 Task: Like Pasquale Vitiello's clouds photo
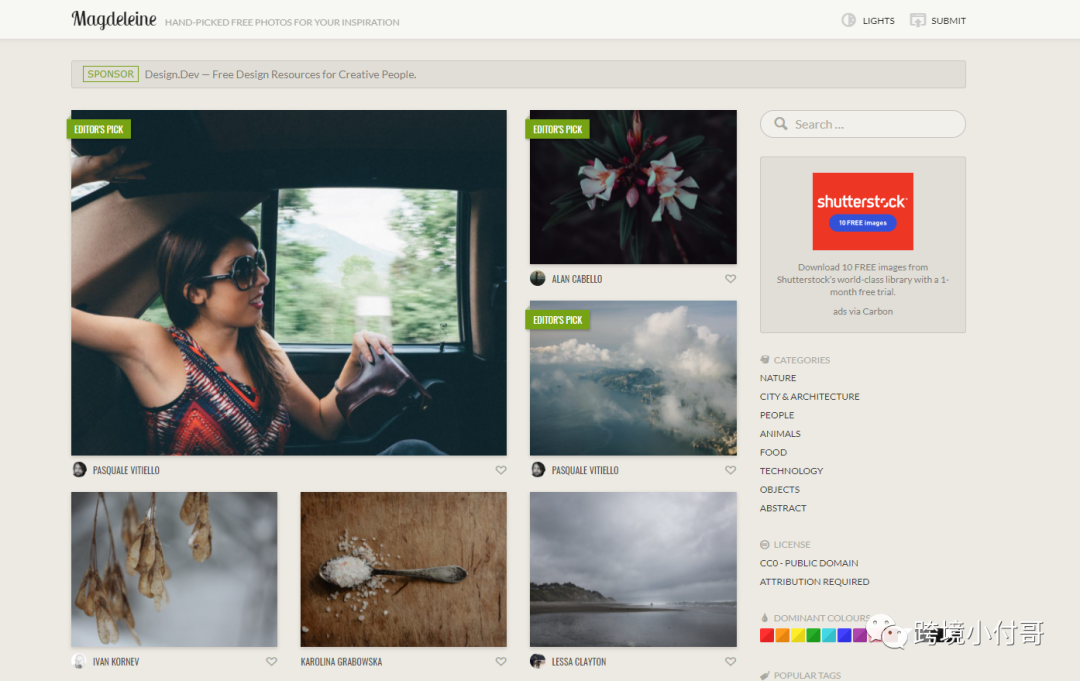730,470
